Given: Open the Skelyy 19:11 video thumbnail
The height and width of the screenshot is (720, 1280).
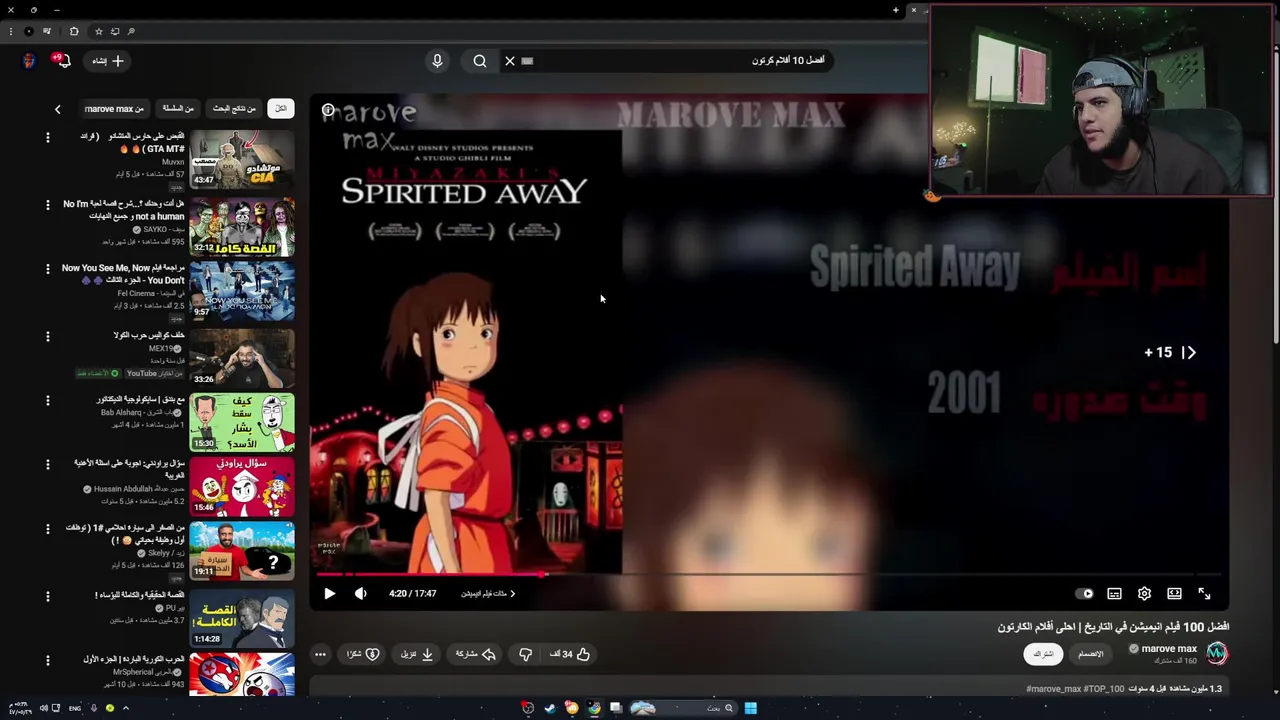Looking at the screenshot, I should [242, 551].
